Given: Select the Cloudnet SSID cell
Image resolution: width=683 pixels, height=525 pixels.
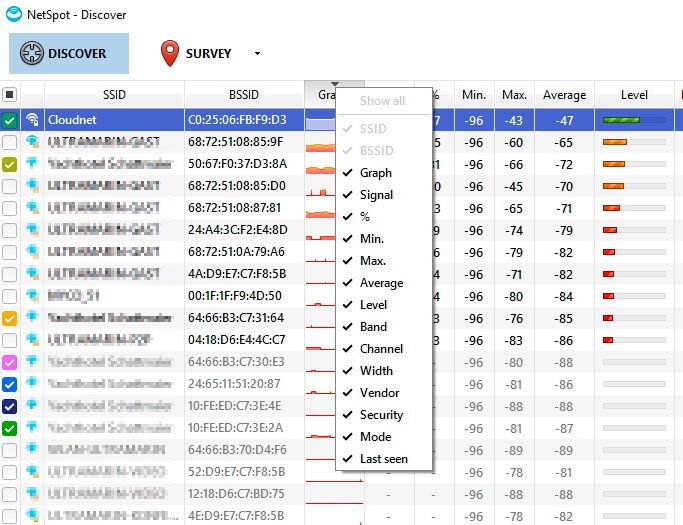Looking at the screenshot, I should 115,120.
